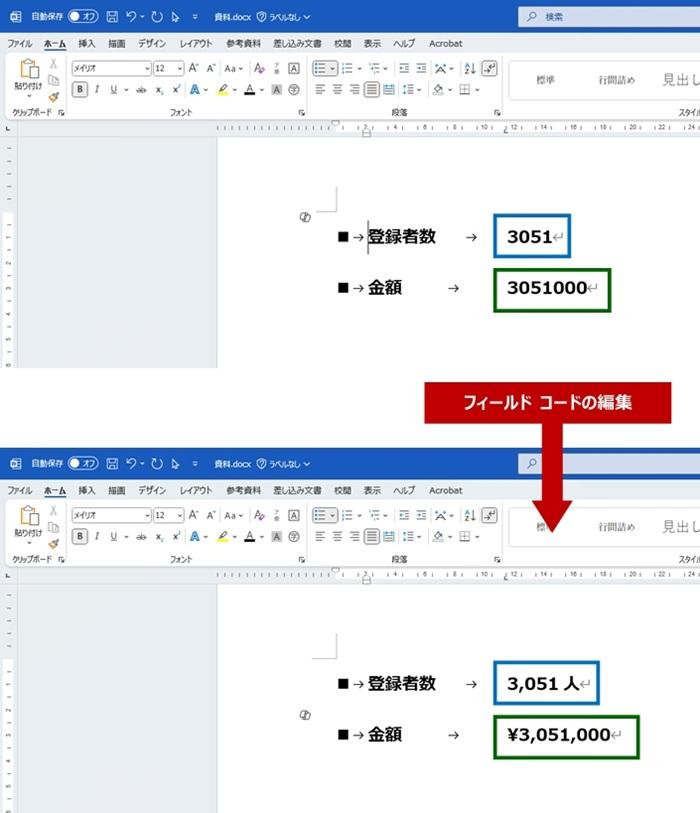Click Italic button in the lower Word window
700x813 pixels.
click(96, 536)
